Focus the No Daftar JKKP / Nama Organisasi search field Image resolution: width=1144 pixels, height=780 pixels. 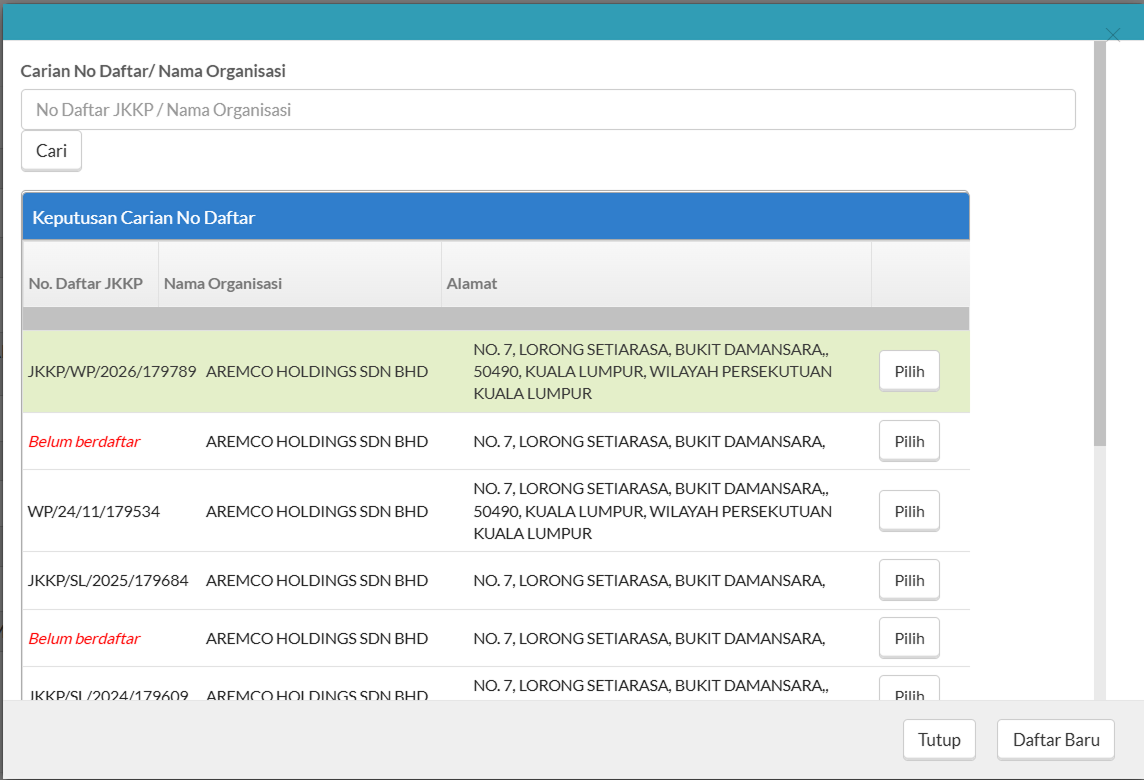coord(548,109)
